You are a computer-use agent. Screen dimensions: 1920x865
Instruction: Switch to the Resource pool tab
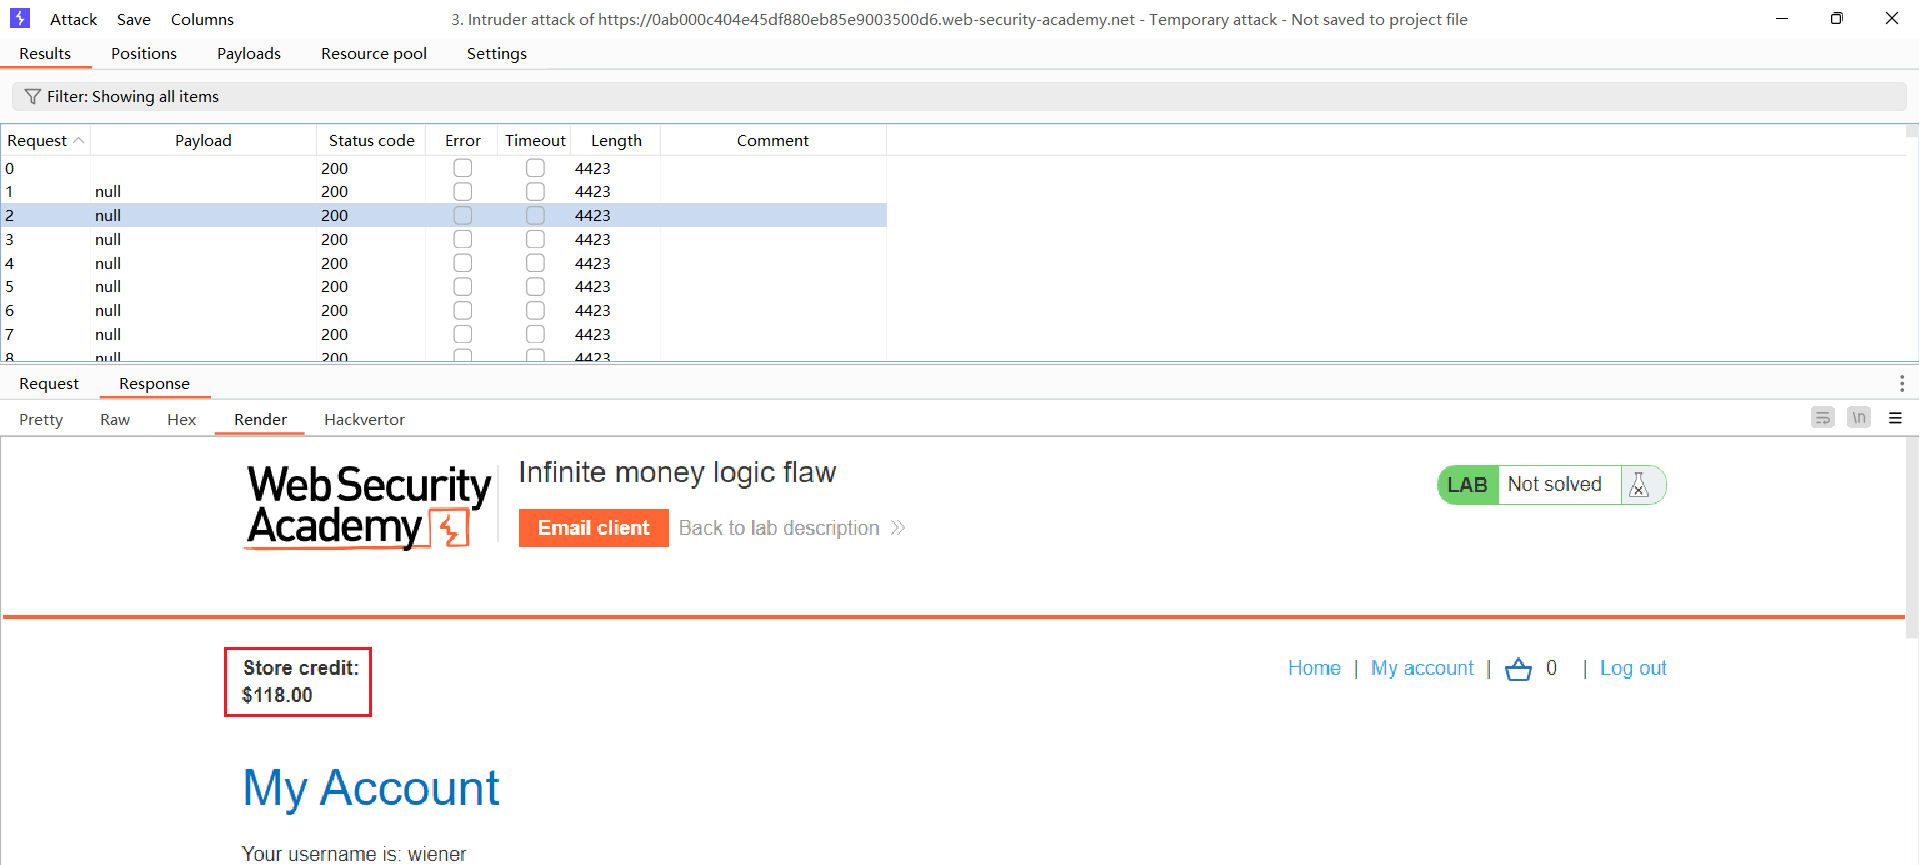[x=374, y=53]
